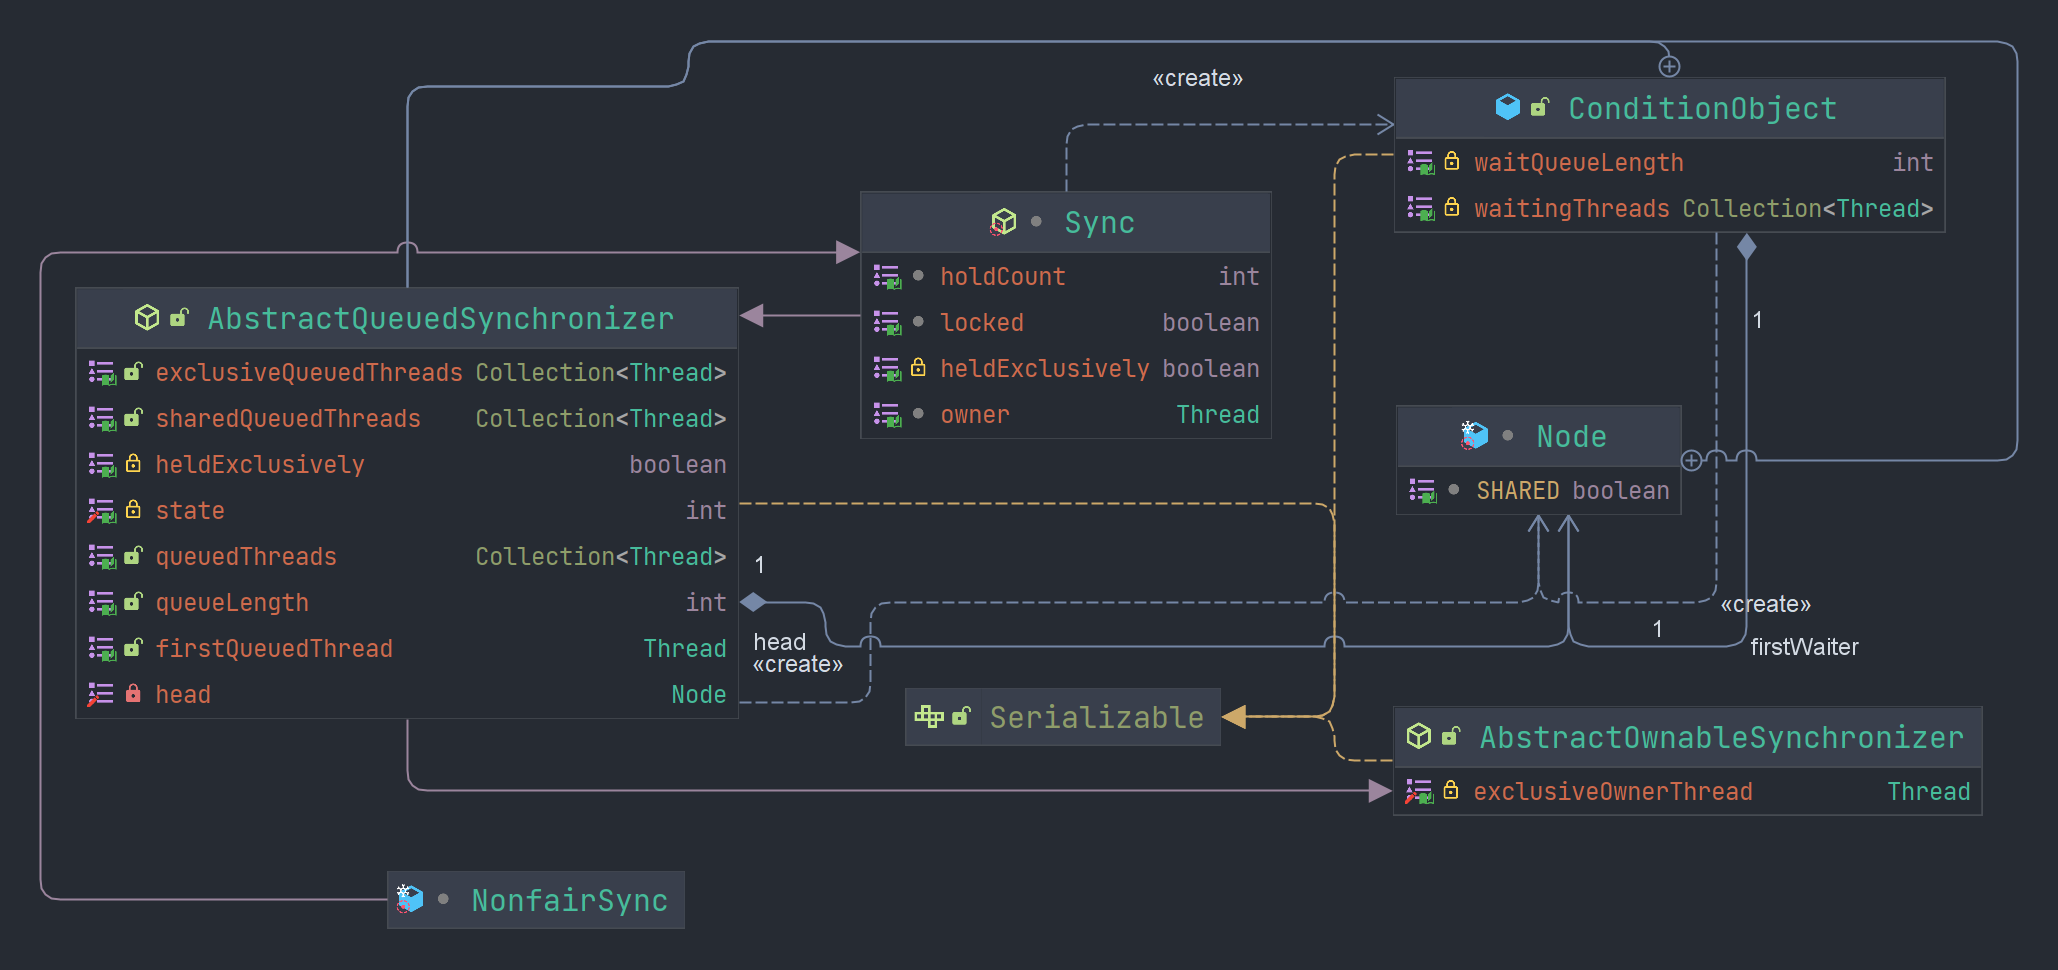2058x970 pixels.
Task: Click the ConditionObject class icon
Action: point(1507,107)
